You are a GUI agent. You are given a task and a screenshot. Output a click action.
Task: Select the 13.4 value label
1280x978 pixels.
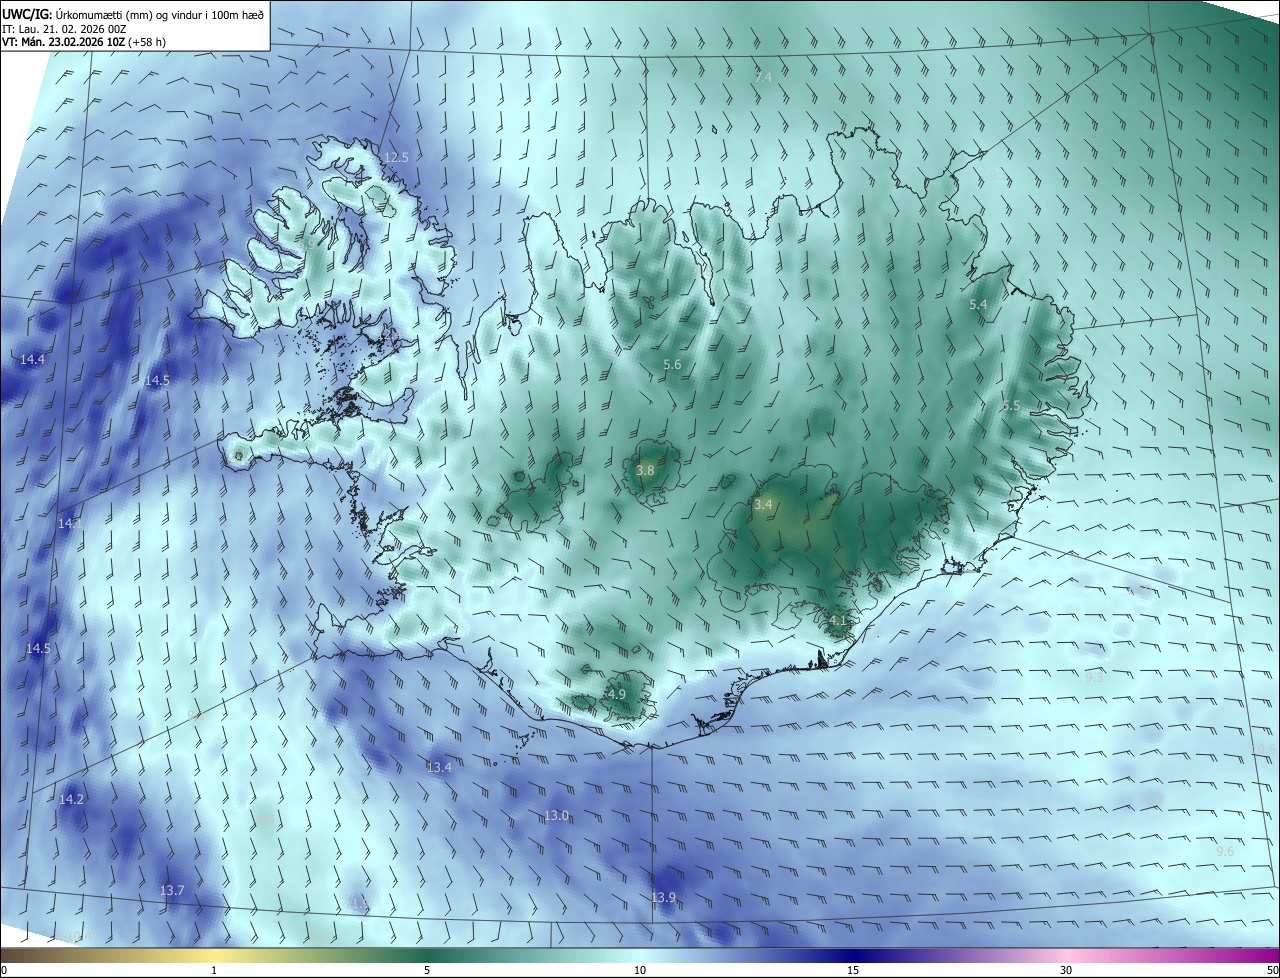click(x=440, y=767)
